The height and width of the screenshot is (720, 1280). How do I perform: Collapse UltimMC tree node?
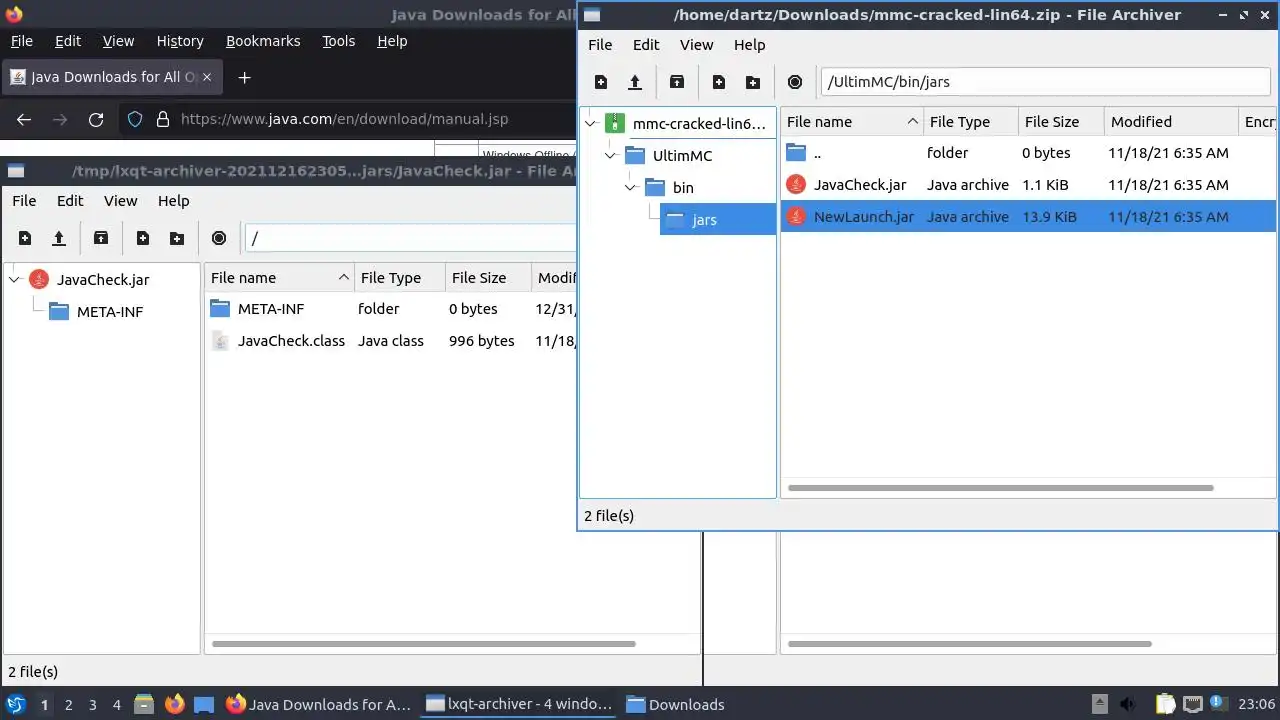pyautogui.click(x=611, y=156)
